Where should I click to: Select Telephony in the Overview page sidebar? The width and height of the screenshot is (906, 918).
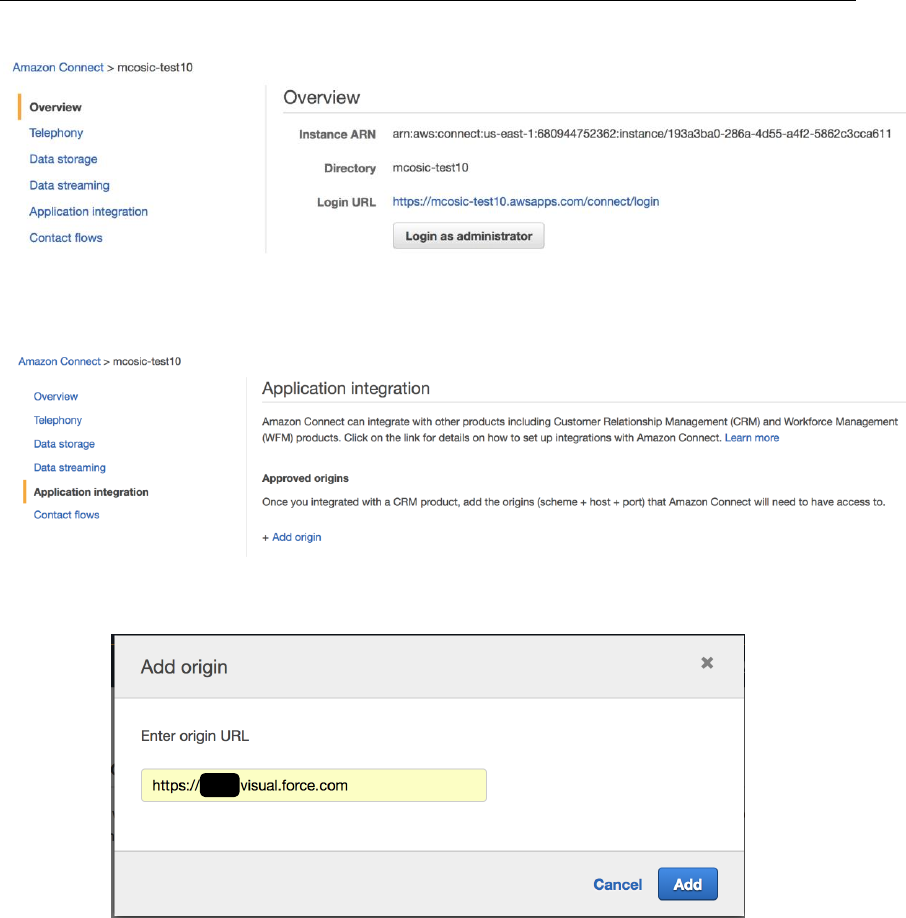56,133
